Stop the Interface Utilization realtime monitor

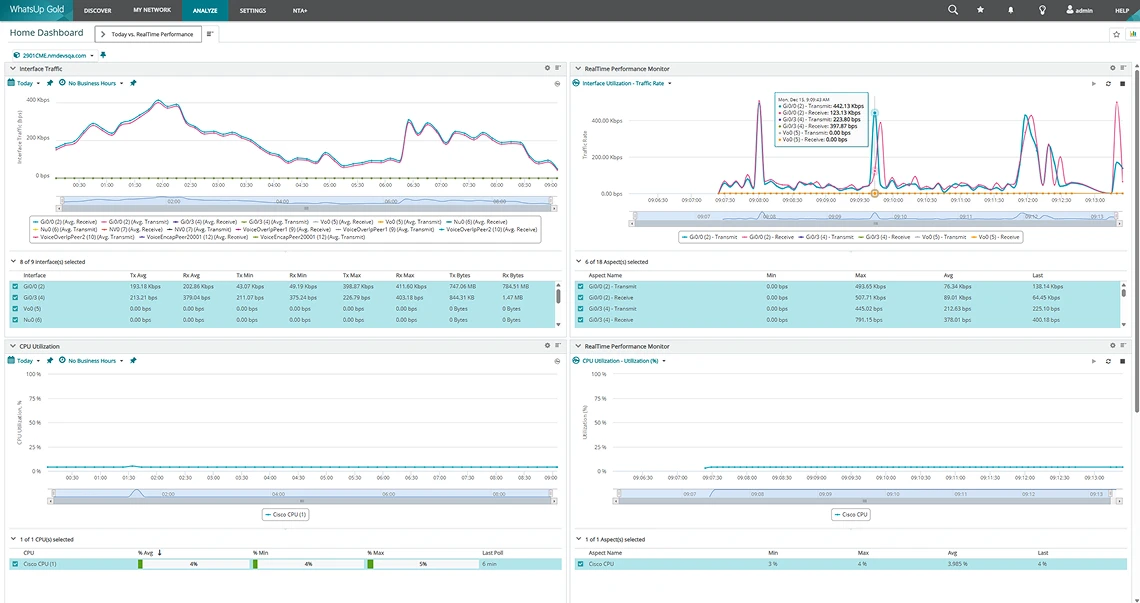click(1122, 84)
